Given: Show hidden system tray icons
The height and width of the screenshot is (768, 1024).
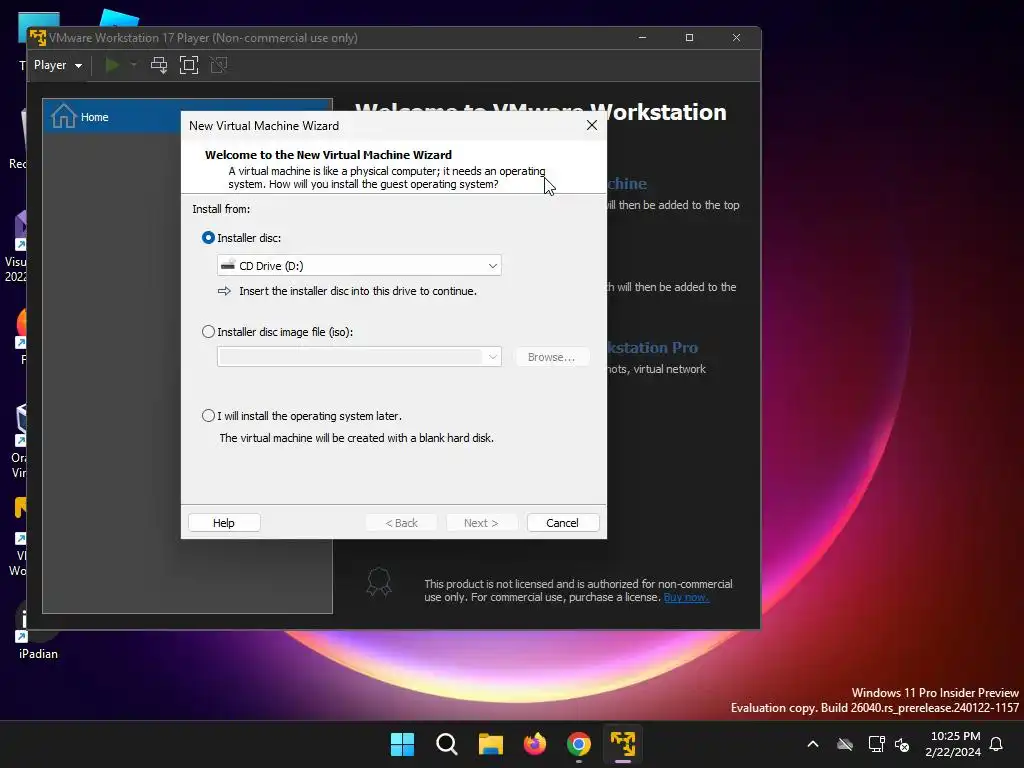Looking at the screenshot, I should (813, 744).
